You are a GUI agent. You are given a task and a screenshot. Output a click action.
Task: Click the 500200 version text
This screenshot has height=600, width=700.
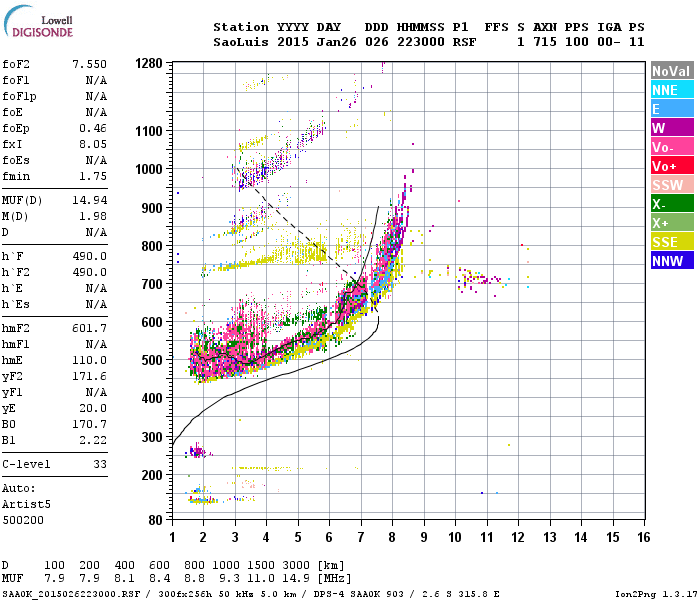click(23, 520)
